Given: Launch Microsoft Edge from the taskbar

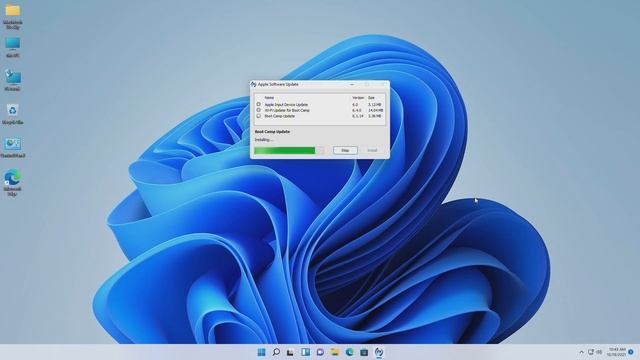Looking at the screenshot, I should pos(349,352).
